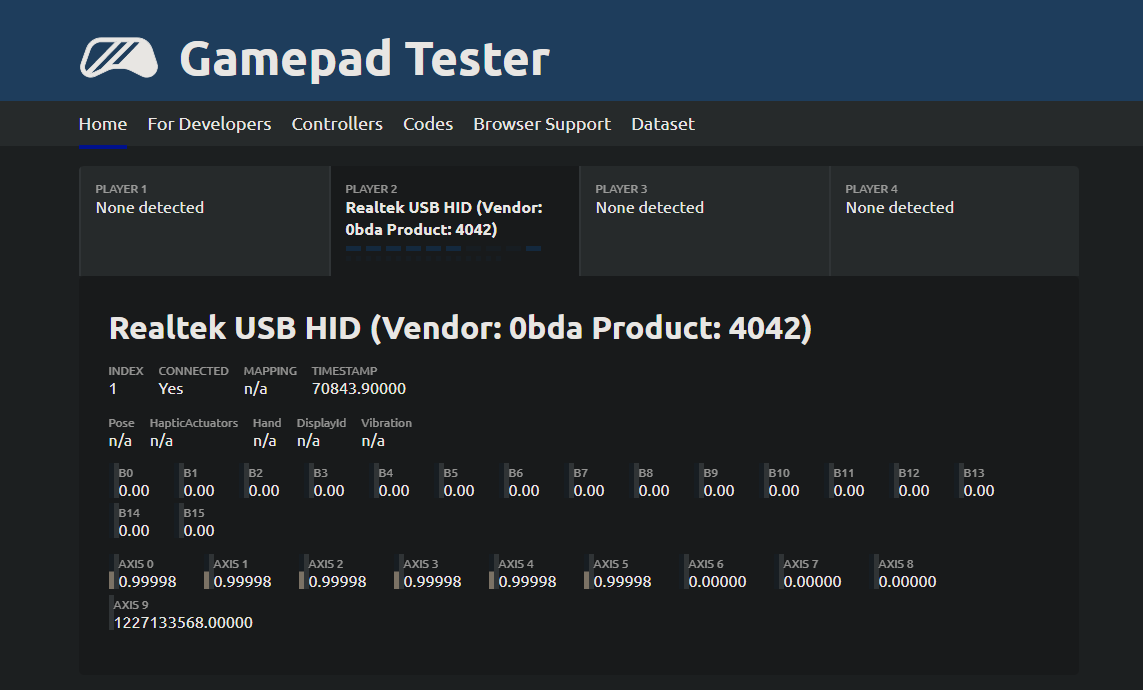Go to the Controllers page
Image resolution: width=1143 pixels, height=690 pixels.
click(x=337, y=124)
